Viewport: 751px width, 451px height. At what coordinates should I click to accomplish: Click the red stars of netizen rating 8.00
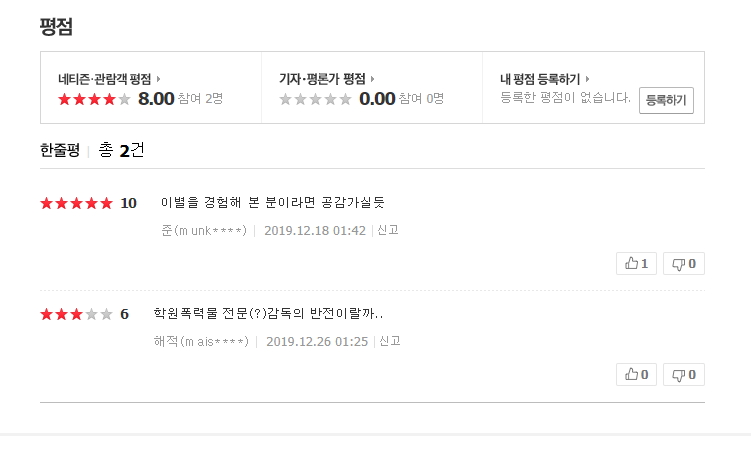(x=94, y=99)
